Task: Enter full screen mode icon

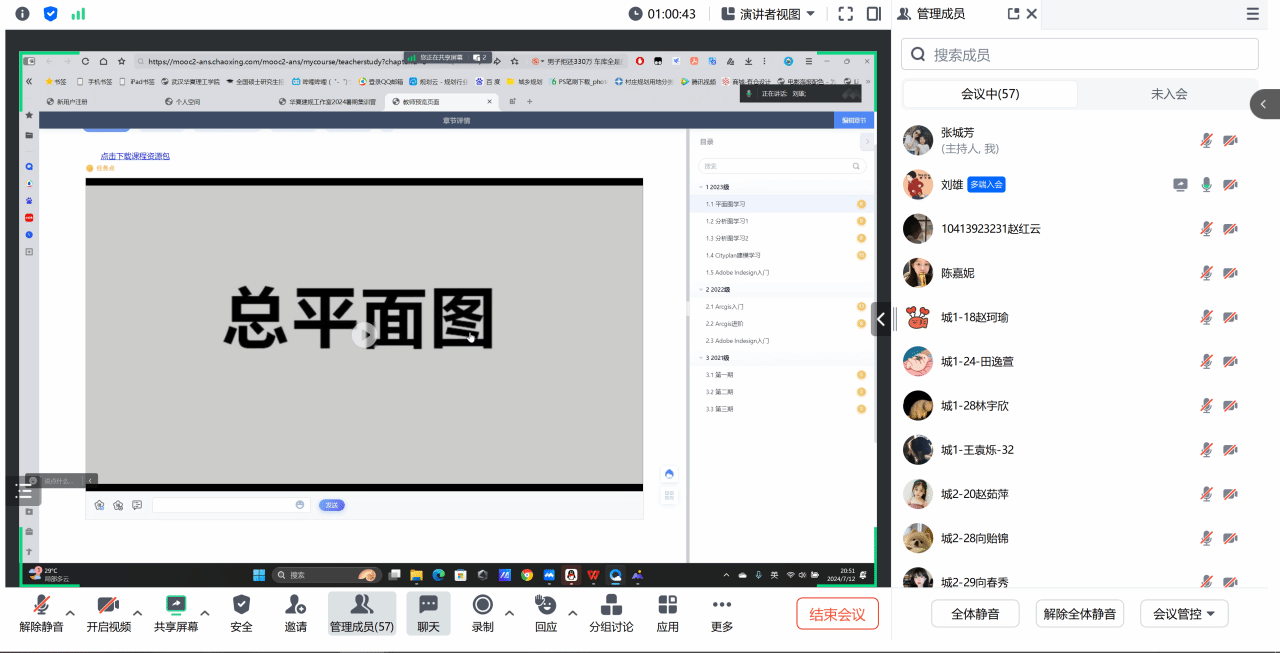Action: [846, 14]
